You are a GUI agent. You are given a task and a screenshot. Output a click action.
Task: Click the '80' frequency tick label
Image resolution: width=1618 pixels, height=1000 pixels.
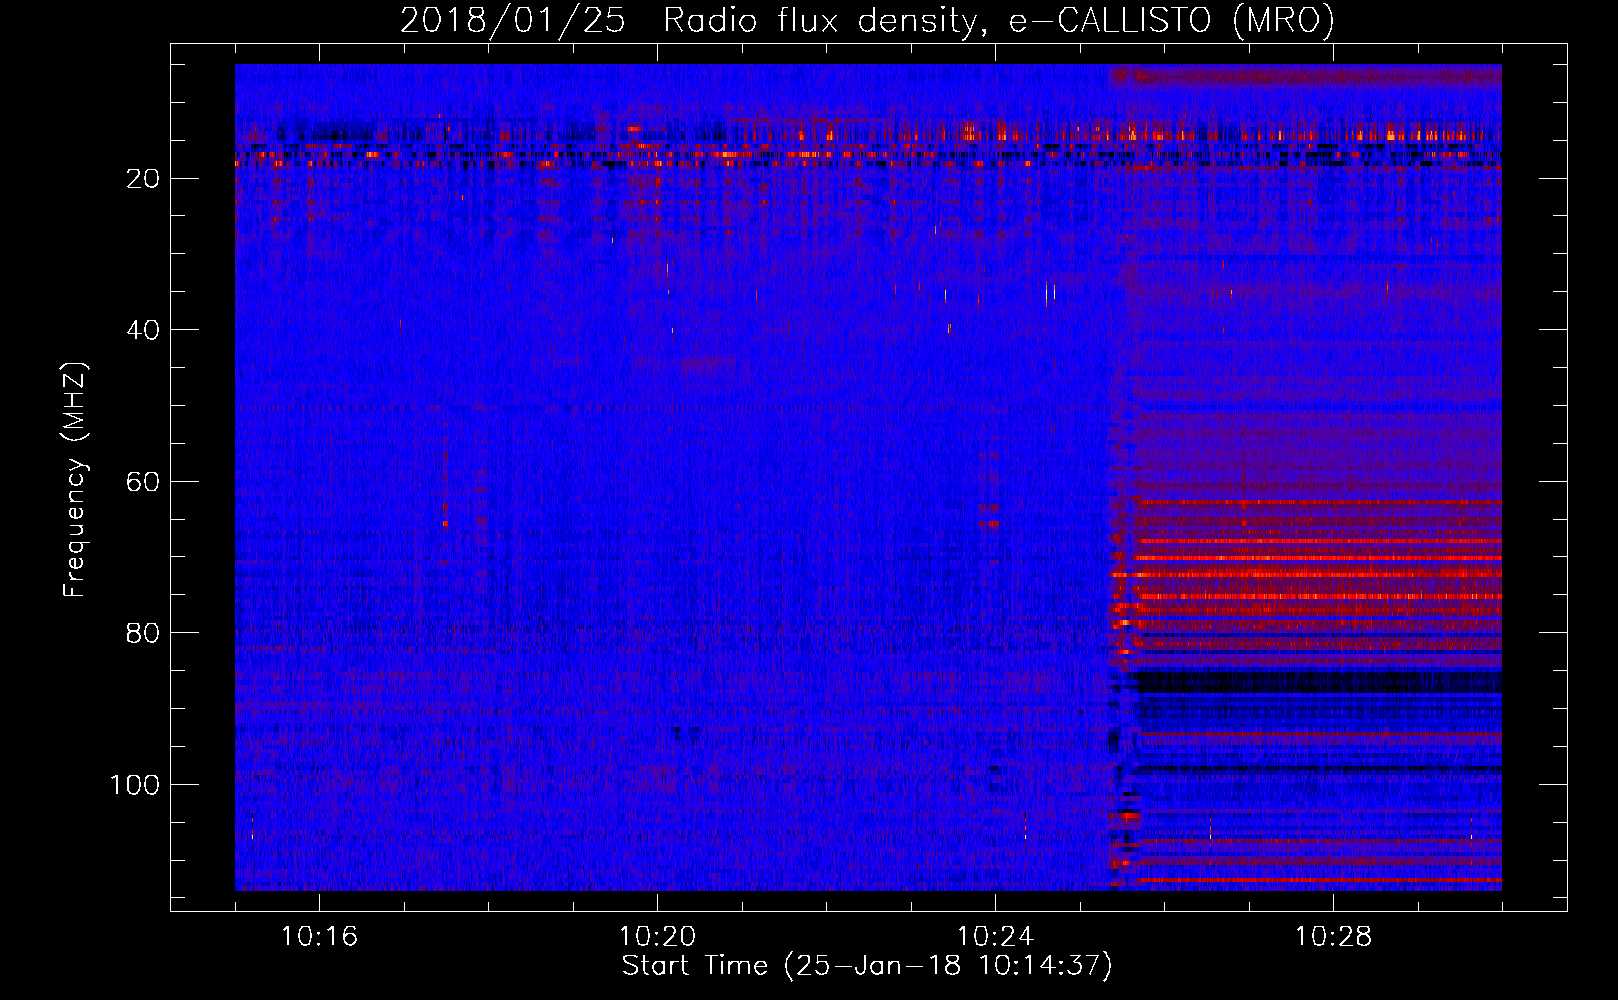pos(144,633)
